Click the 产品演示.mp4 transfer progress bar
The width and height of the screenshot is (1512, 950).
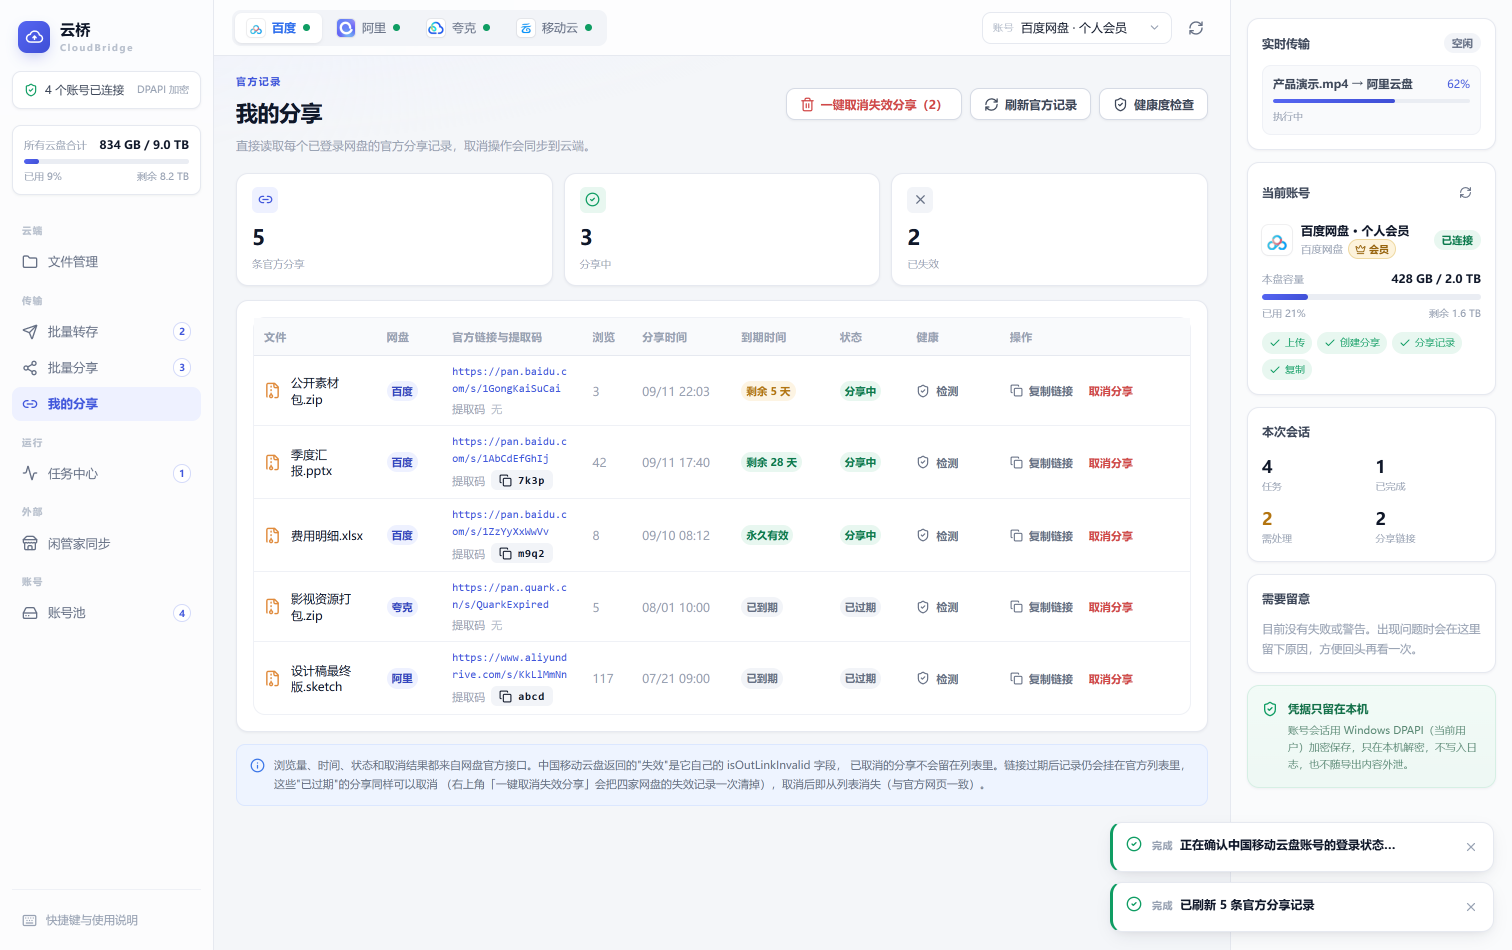coord(1371,101)
